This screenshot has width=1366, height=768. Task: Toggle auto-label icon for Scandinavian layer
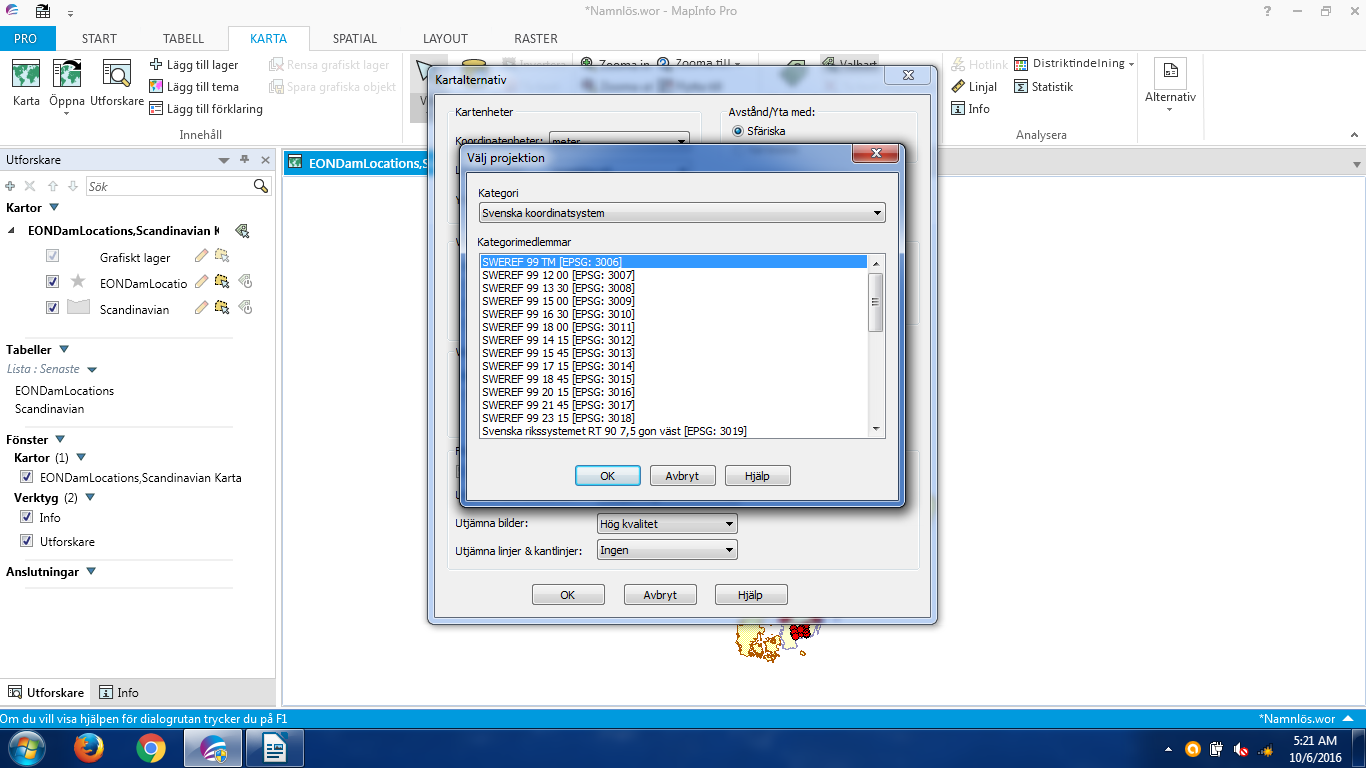point(244,308)
